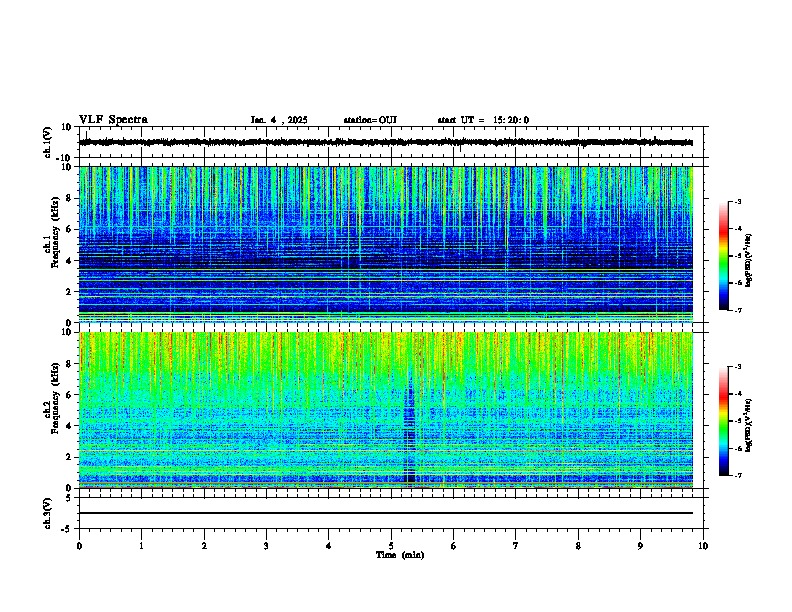The height and width of the screenshot is (612, 792).
Task: Click time axis tick label "1"
Action: pos(141,546)
